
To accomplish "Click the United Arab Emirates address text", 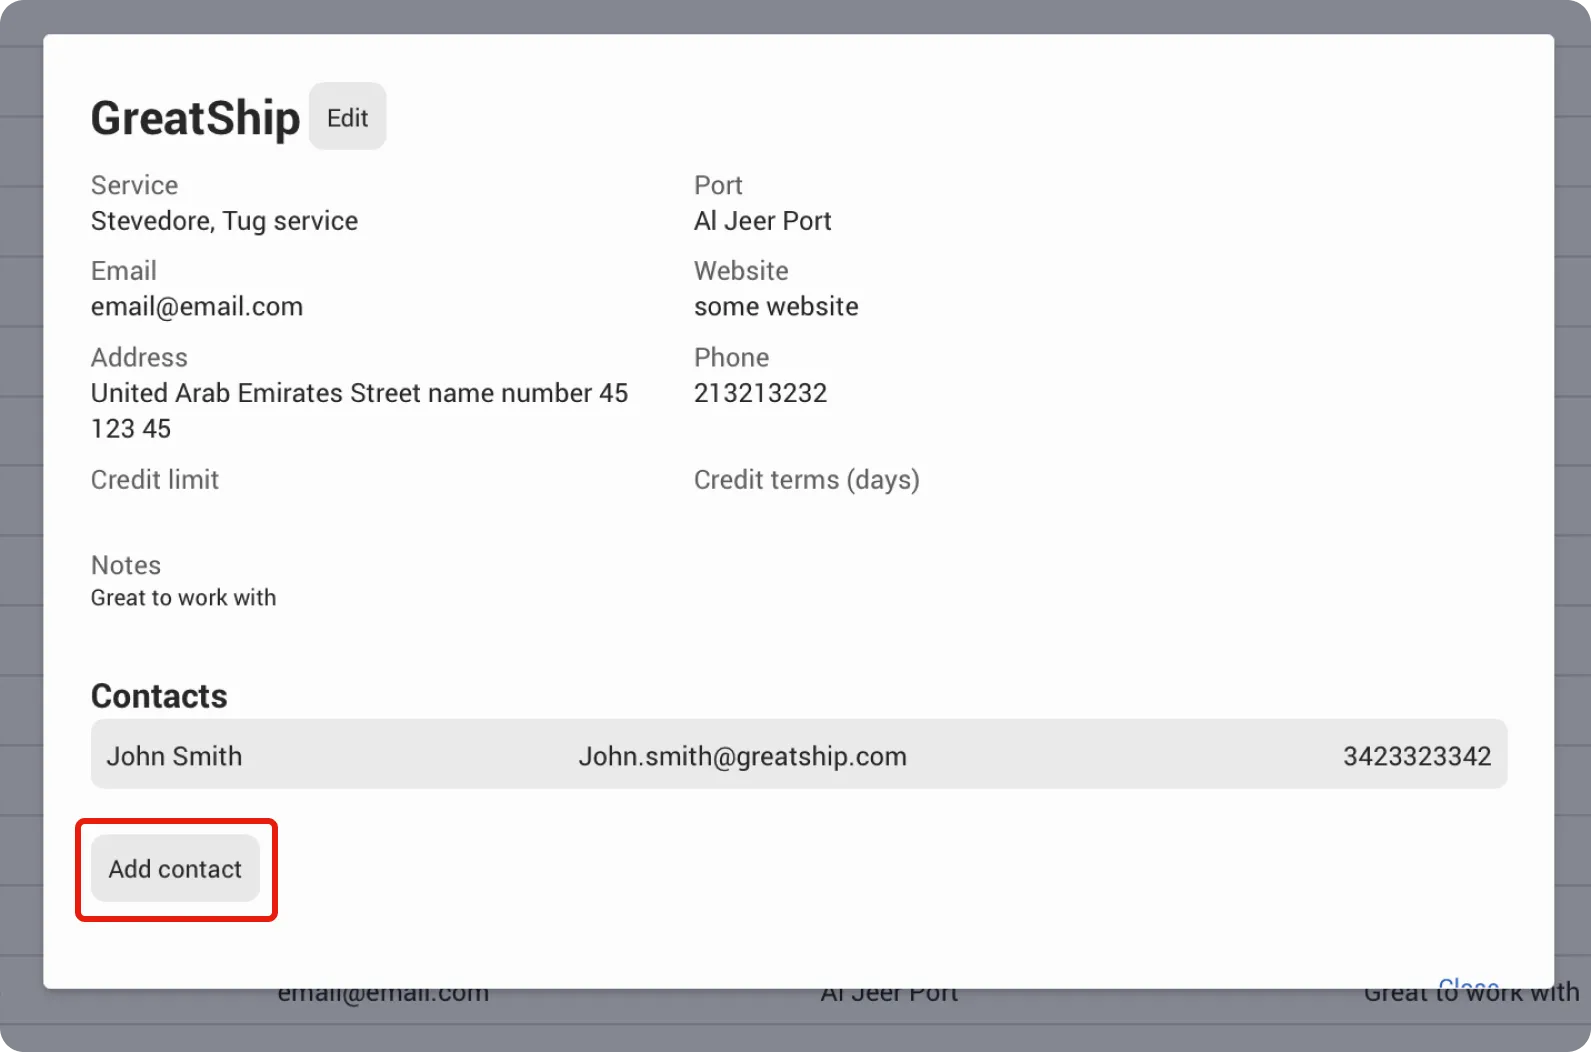I will (x=359, y=411).
